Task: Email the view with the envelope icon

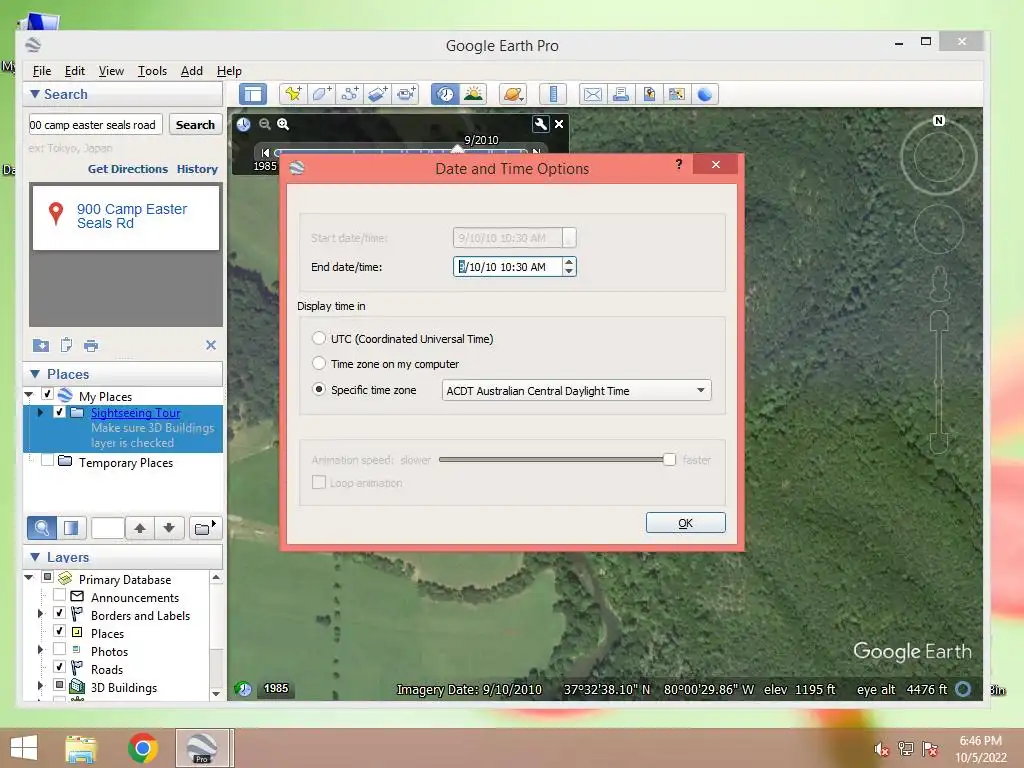Action: (x=592, y=94)
